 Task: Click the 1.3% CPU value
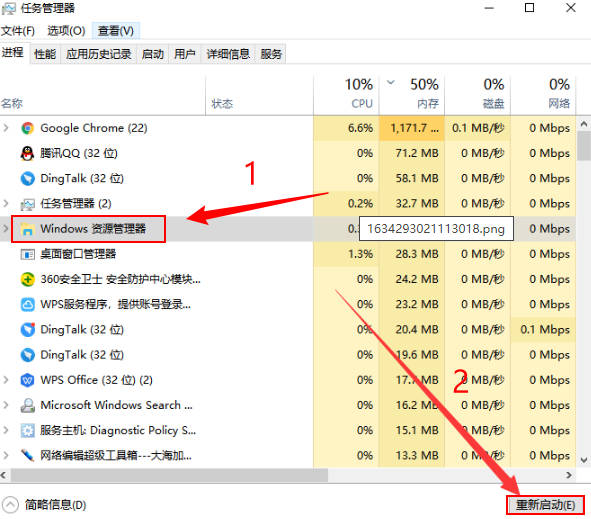click(x=360, y=254)
